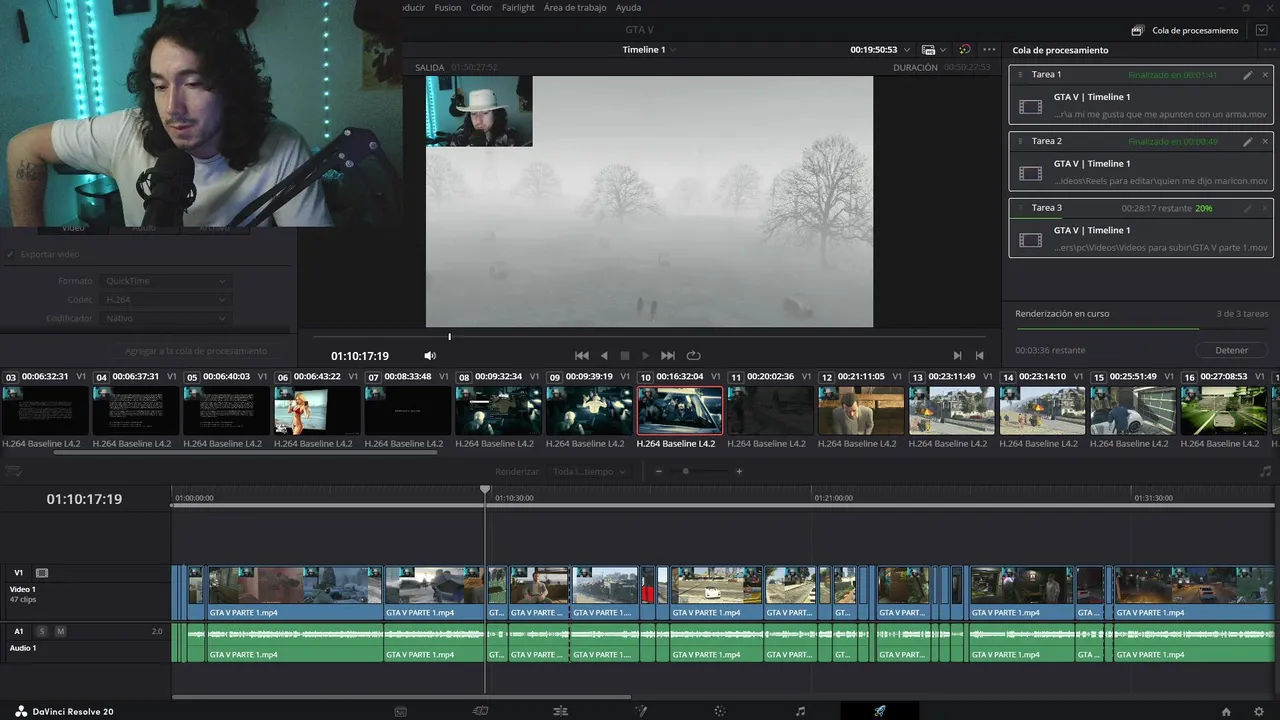Open the Ayuda menu

628,7
